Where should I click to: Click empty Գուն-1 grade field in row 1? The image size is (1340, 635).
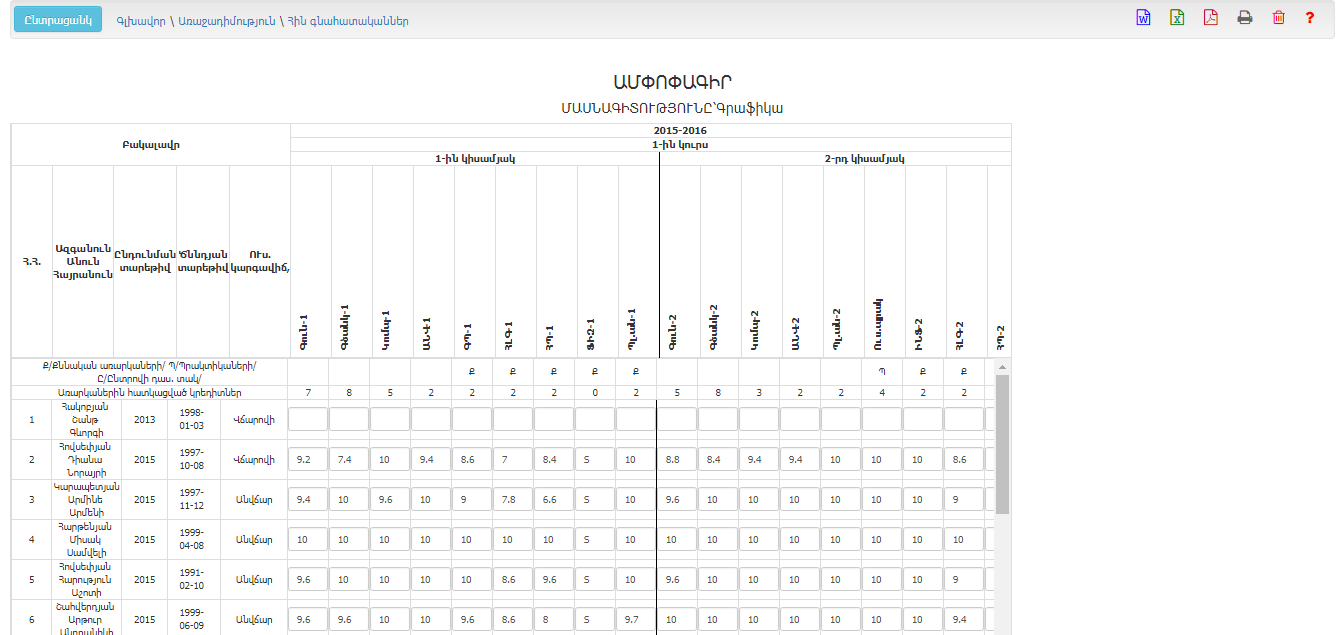pyautogui.click(x=307, y=419)
